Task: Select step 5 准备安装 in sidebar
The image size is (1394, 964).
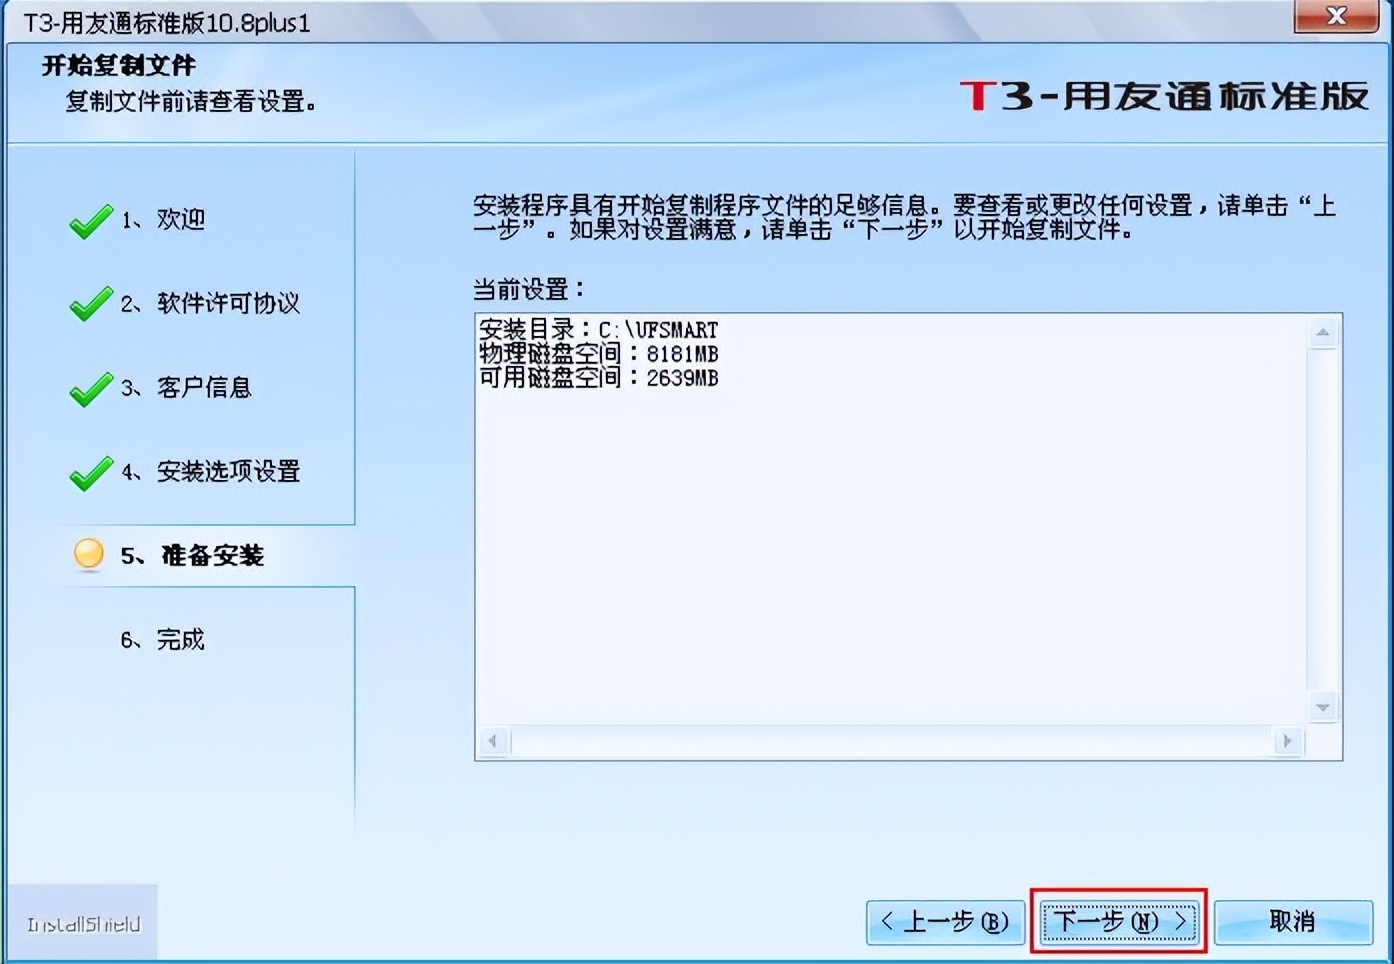Action: coord(195,556)
